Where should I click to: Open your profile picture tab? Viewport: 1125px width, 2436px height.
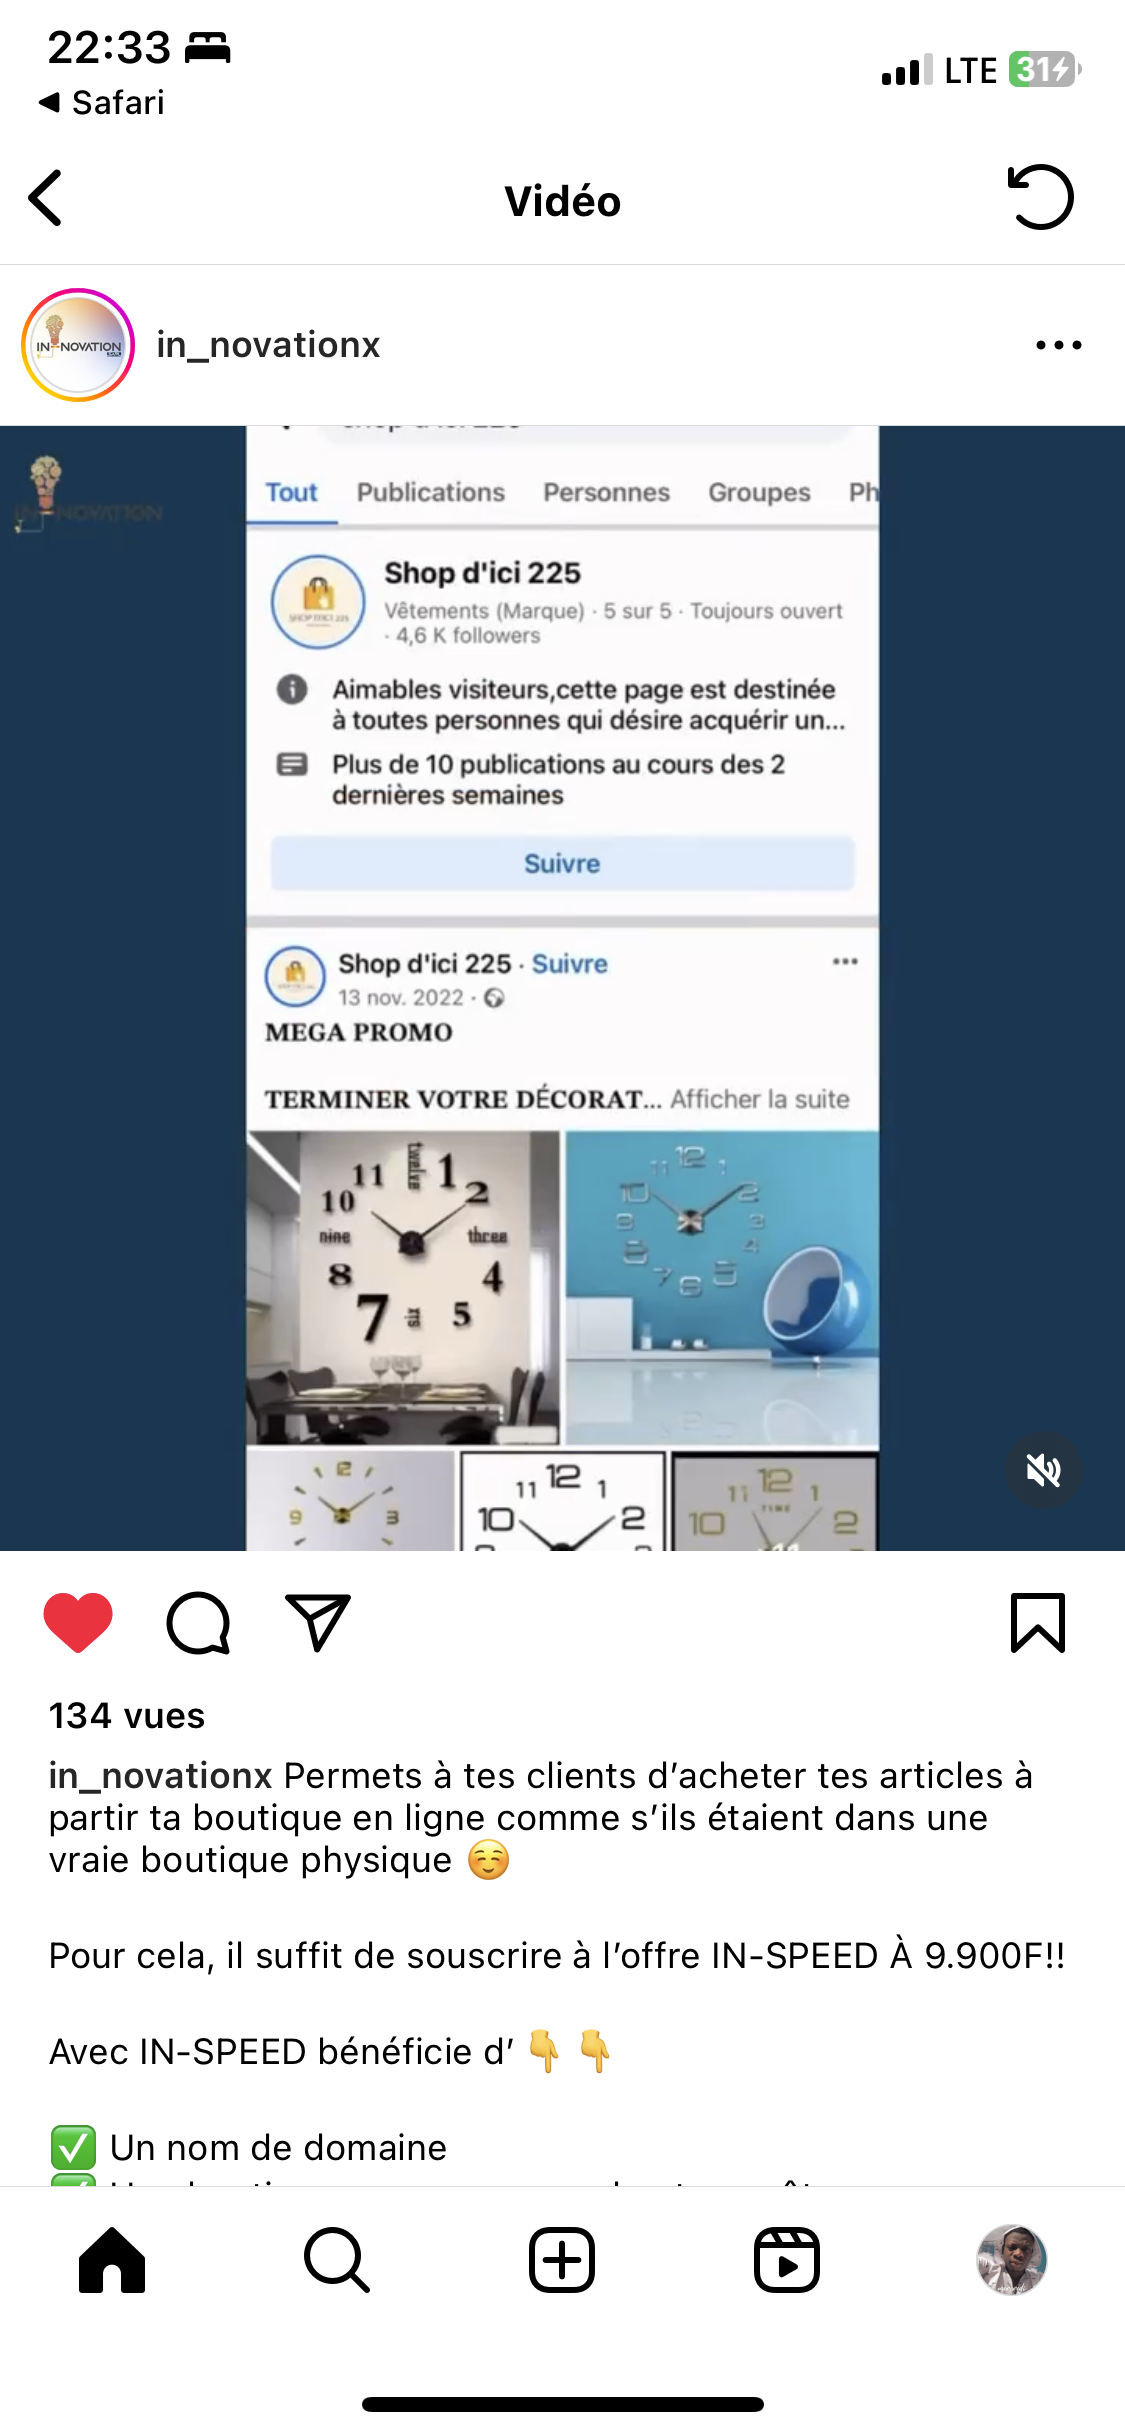1012,2260
